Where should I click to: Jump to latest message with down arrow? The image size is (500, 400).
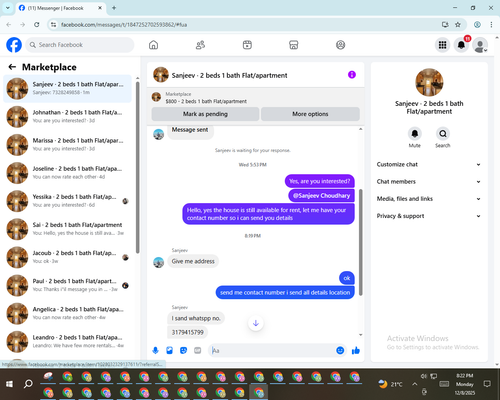(256, 323)
